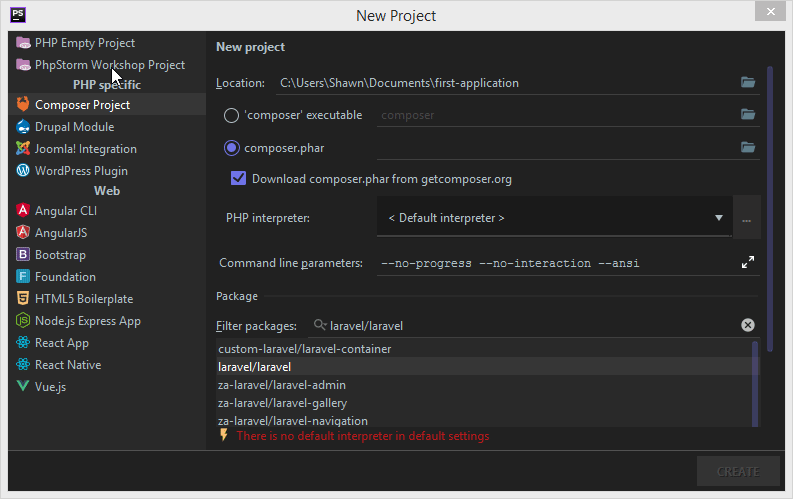Click the HTML5 Boilerplate icon

point(23,298)
